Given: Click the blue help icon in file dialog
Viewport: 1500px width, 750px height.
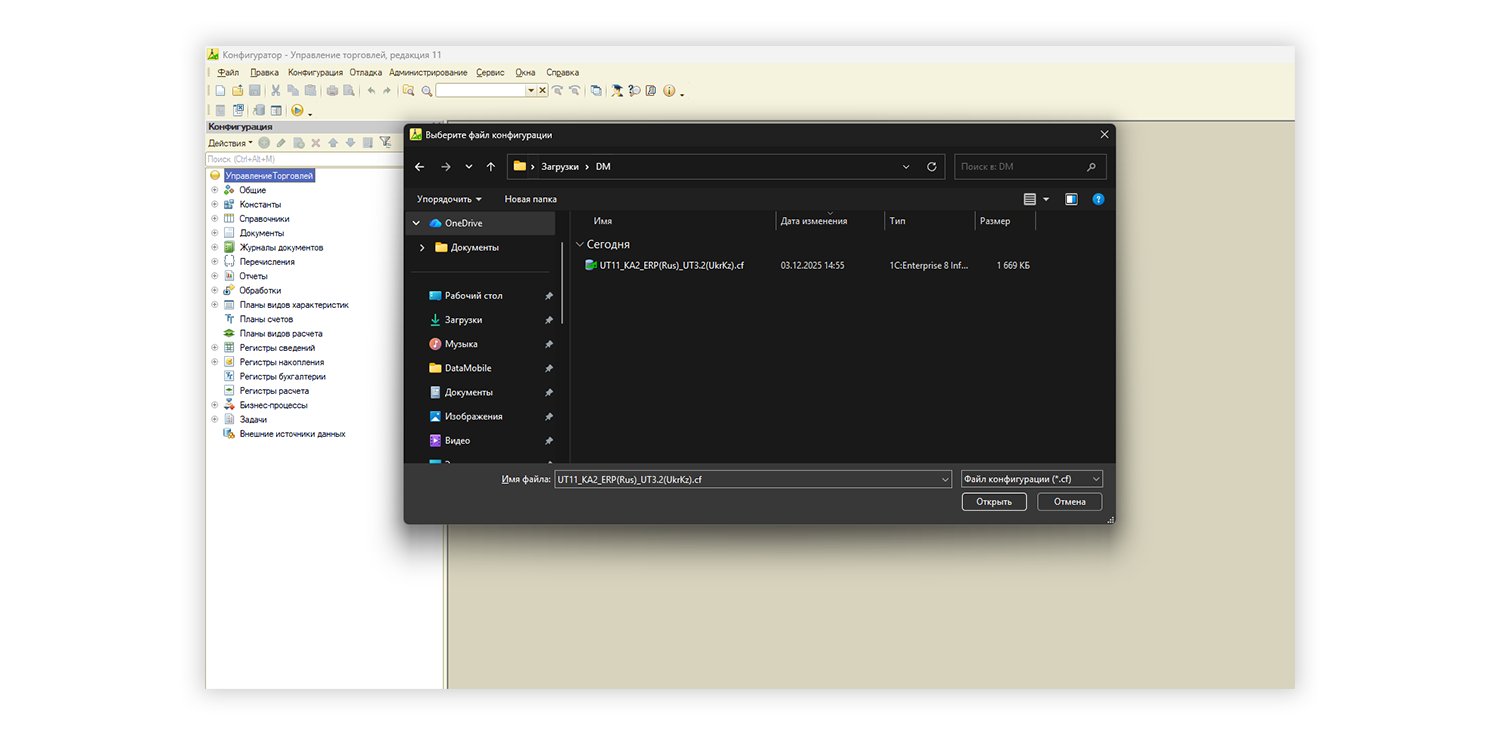Looking at the screenshot, I should pos(1098,199).
